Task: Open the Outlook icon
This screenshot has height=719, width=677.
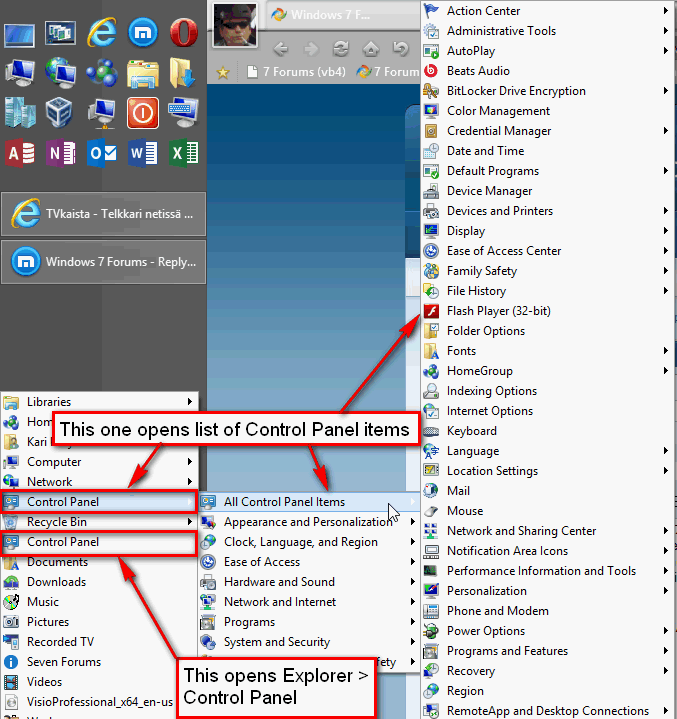Action: click(102, 153)
